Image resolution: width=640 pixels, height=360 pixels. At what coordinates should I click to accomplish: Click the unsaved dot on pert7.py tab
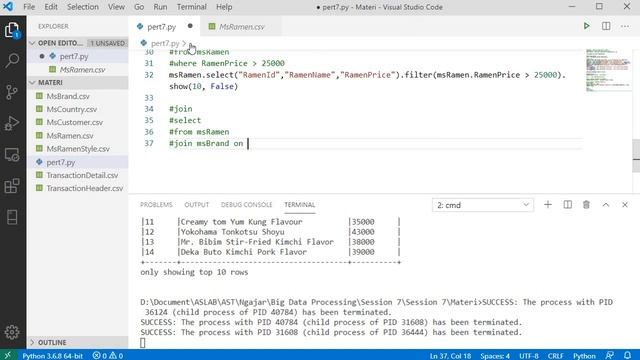[x=190, y=26]
